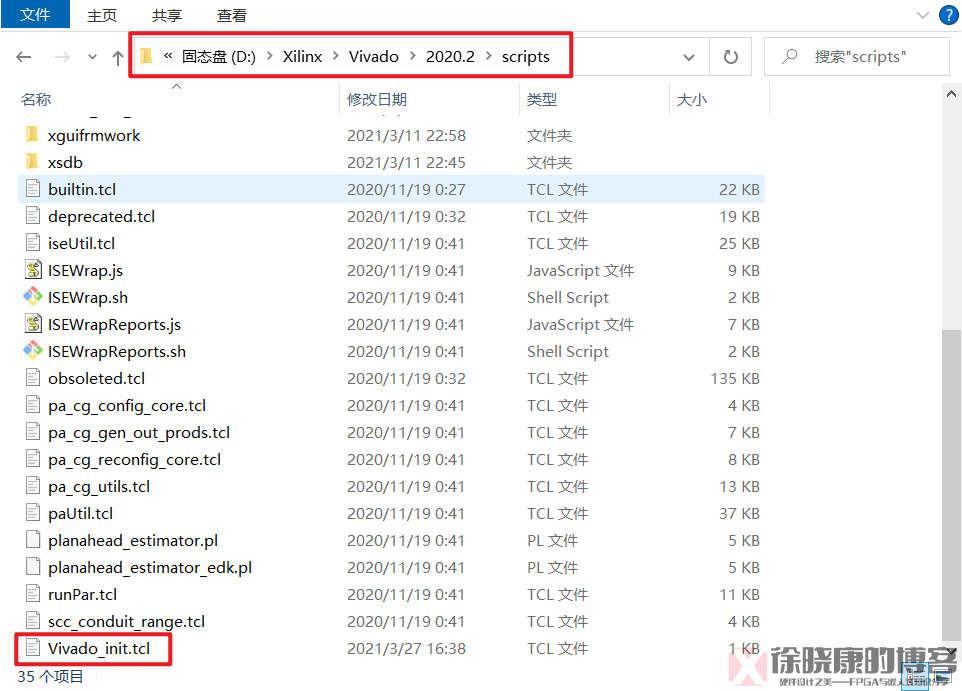Sort by the 大小 column
The height and width of the screenshot is (691, 962).
[691, 99]
